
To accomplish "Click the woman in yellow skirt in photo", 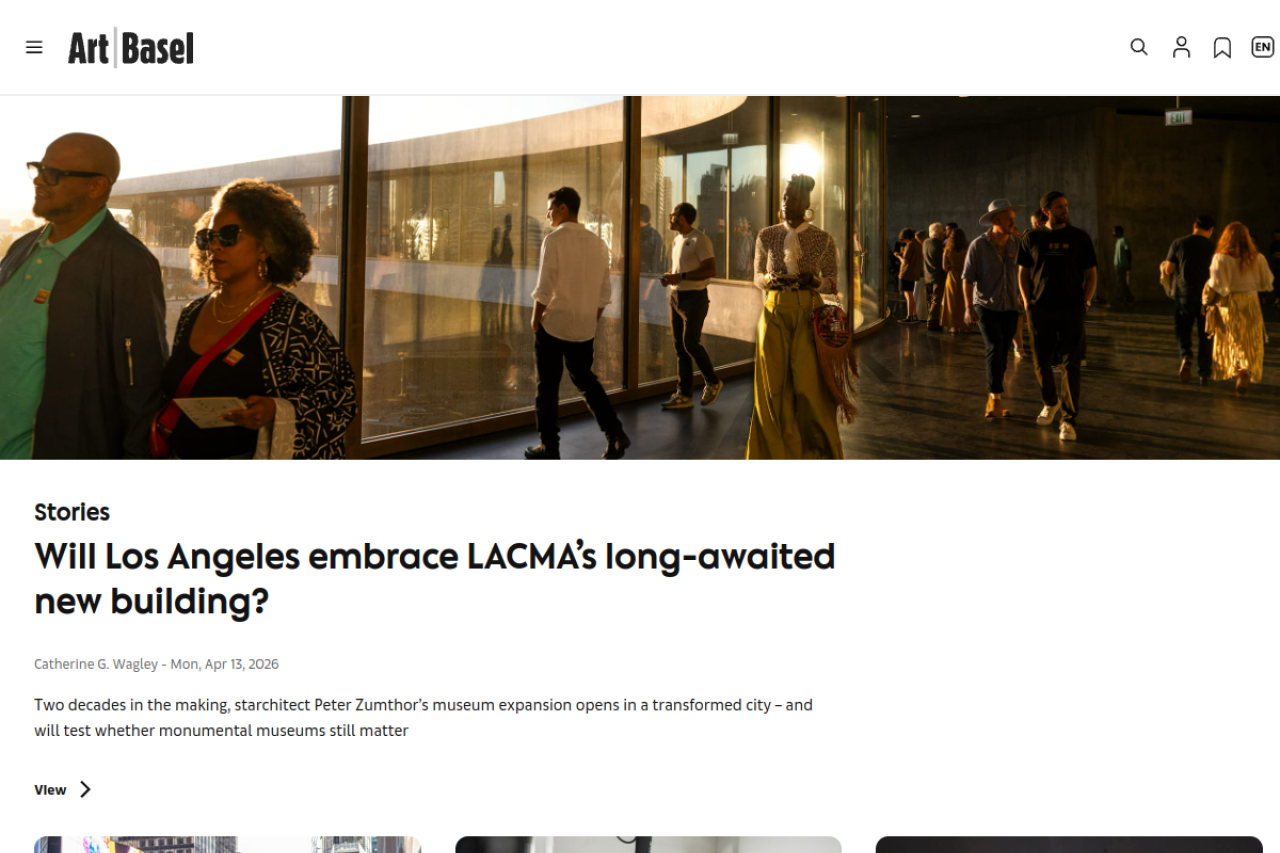I will [x=795, y=320].
